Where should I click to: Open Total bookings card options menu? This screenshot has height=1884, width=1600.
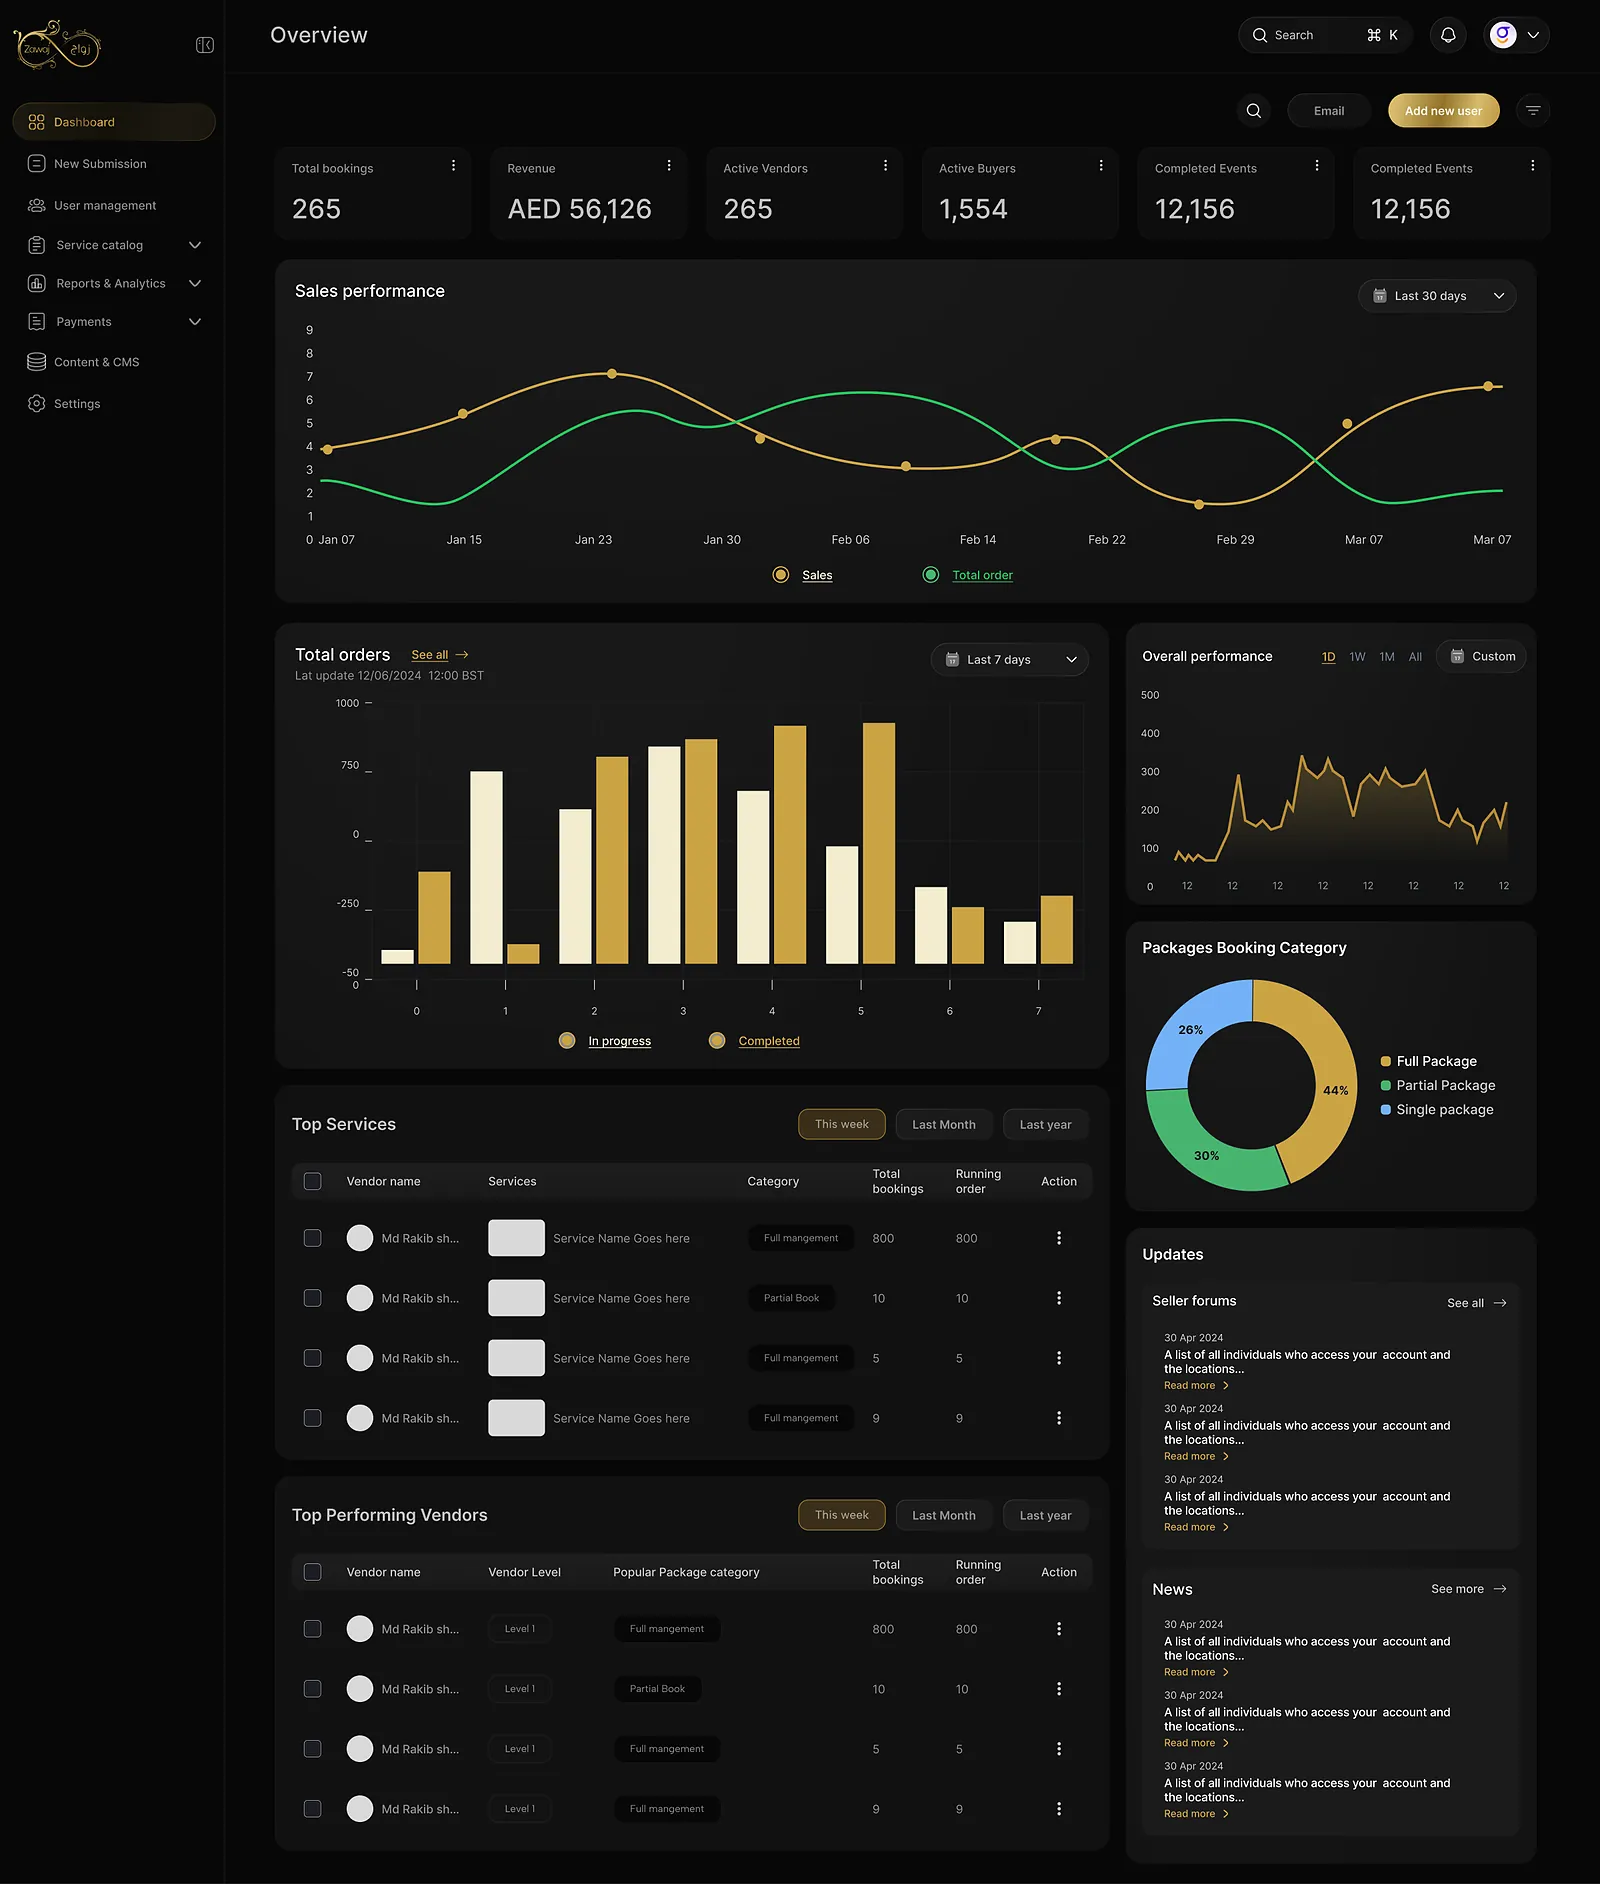[453, 166]
